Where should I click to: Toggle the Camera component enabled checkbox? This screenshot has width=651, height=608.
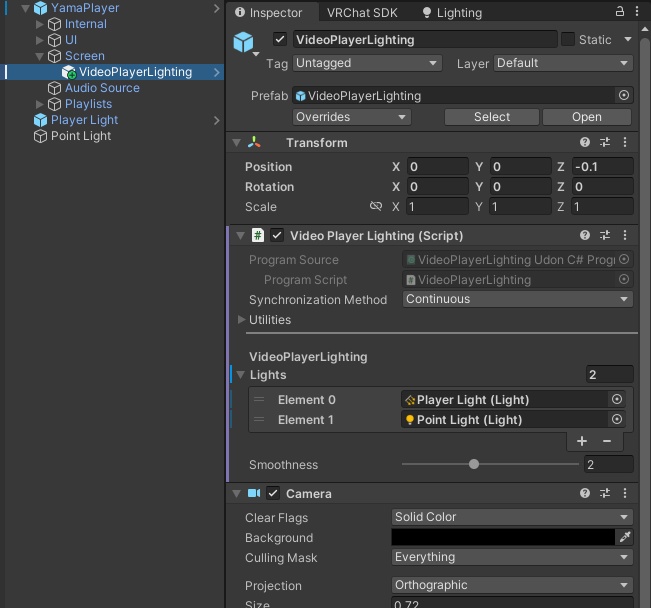[273, 493]
